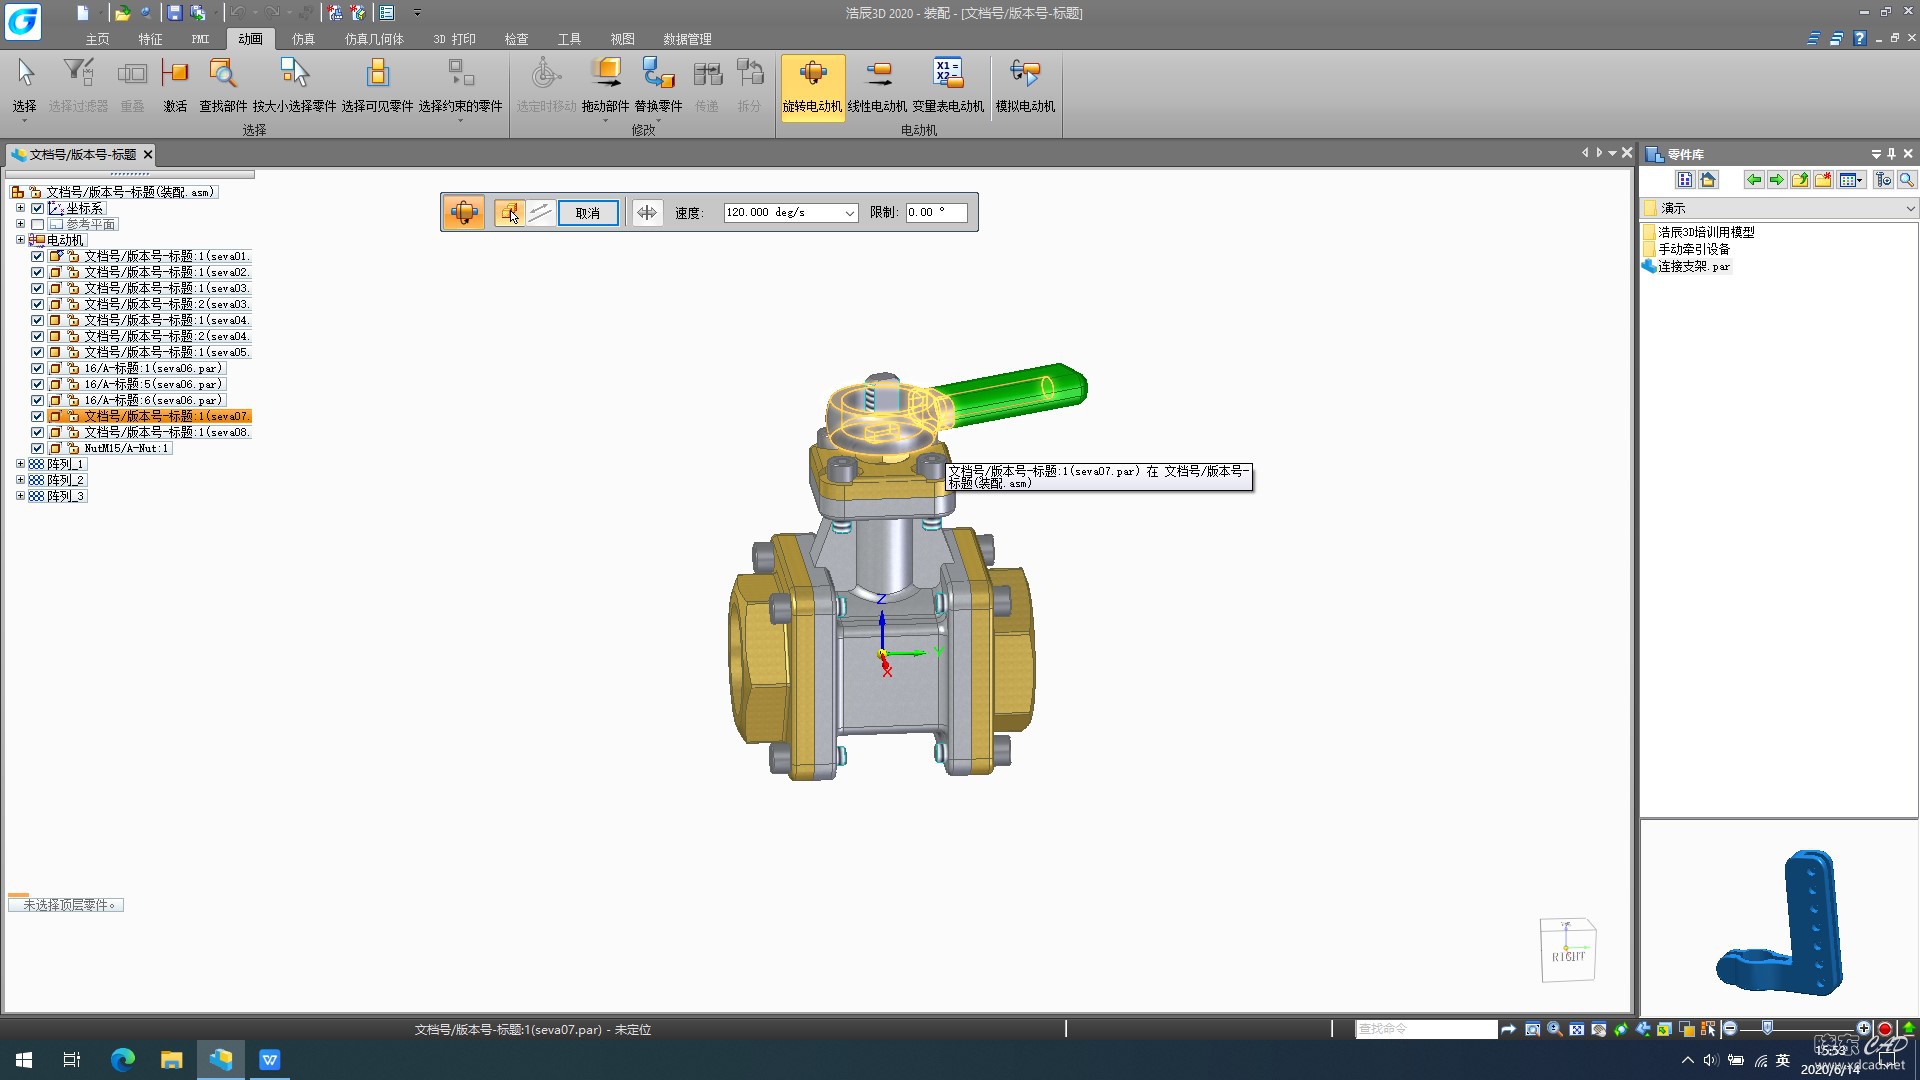This screenshot has height=1080, width=1920.
Task: Open the 演示 folder dropdown in parts library
Action: point(1910,209)
